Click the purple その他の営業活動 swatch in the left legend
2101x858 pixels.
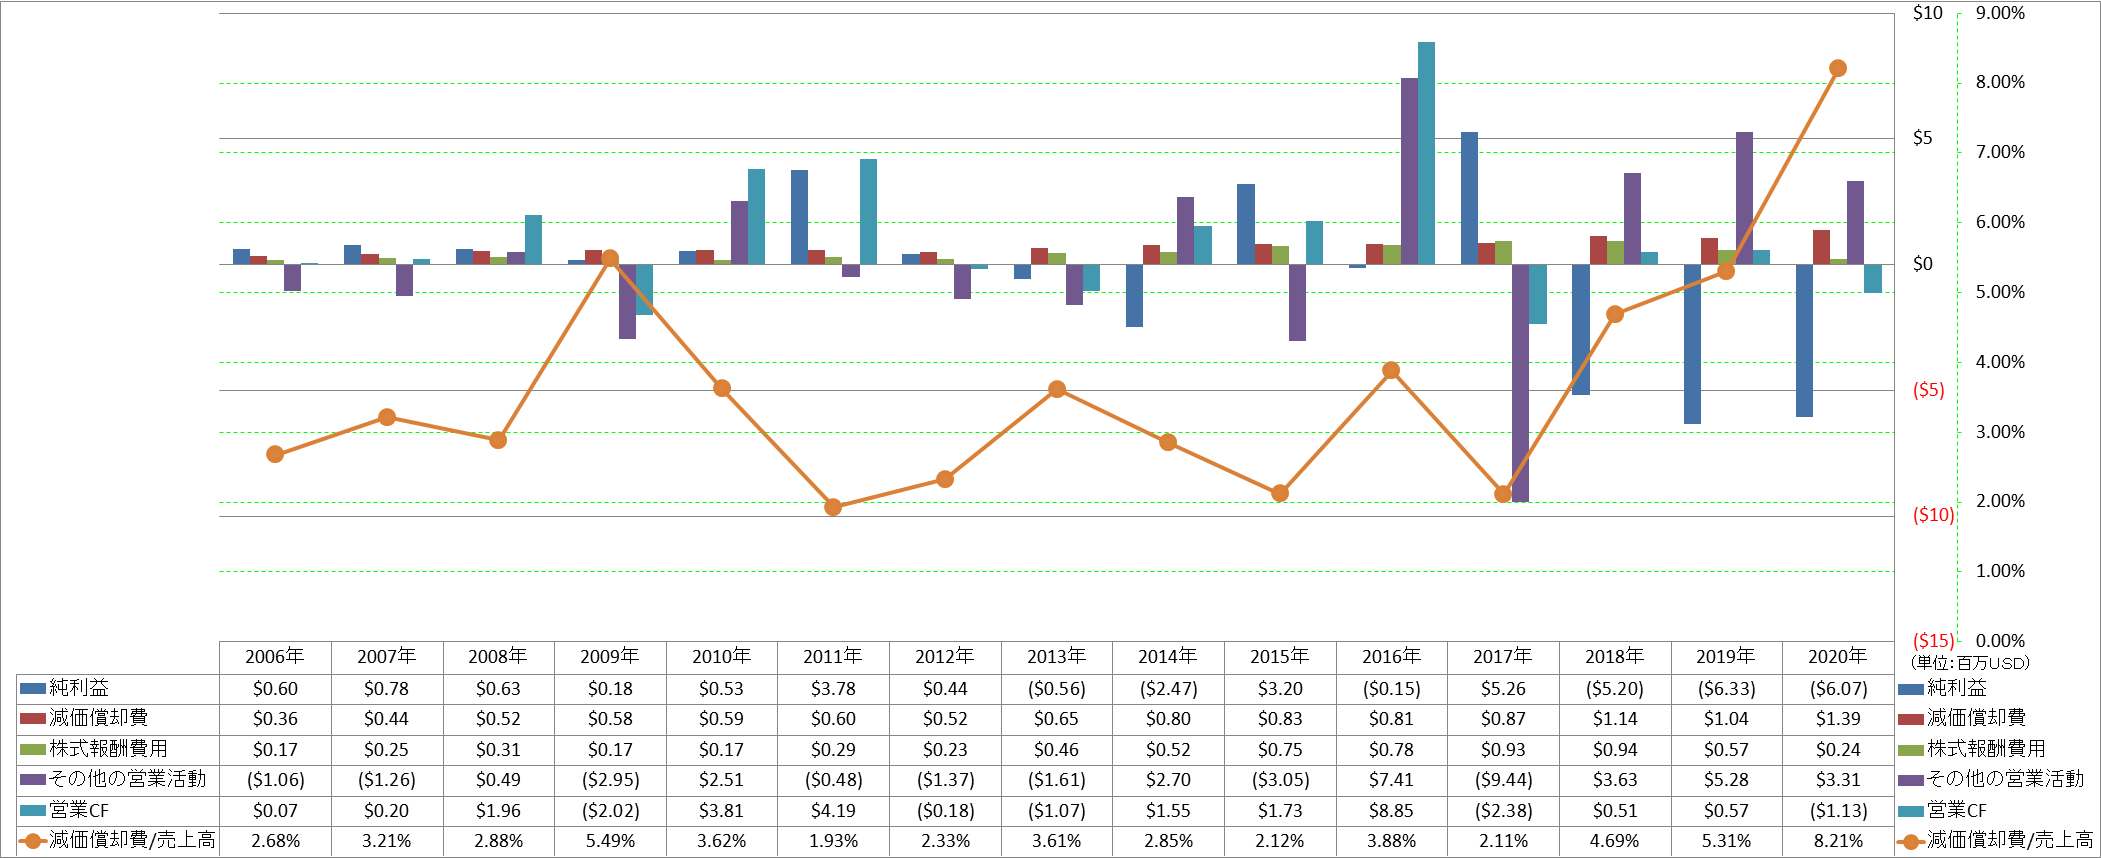[x=33, y=779]
